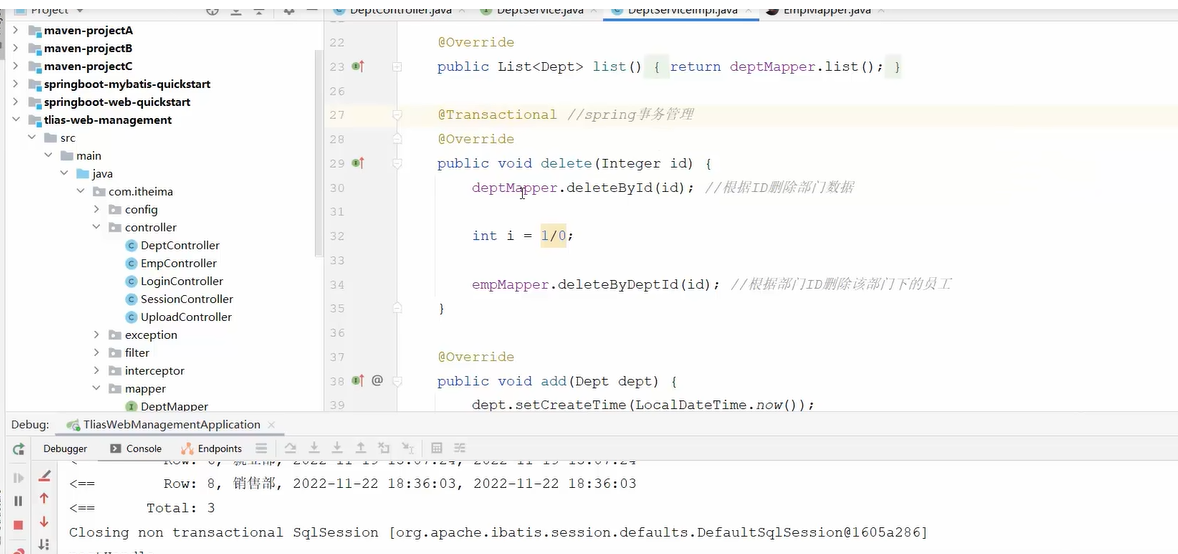Open Project panel settings gear
Viewport: 1178px width, 554px height.
coord(289,11)
